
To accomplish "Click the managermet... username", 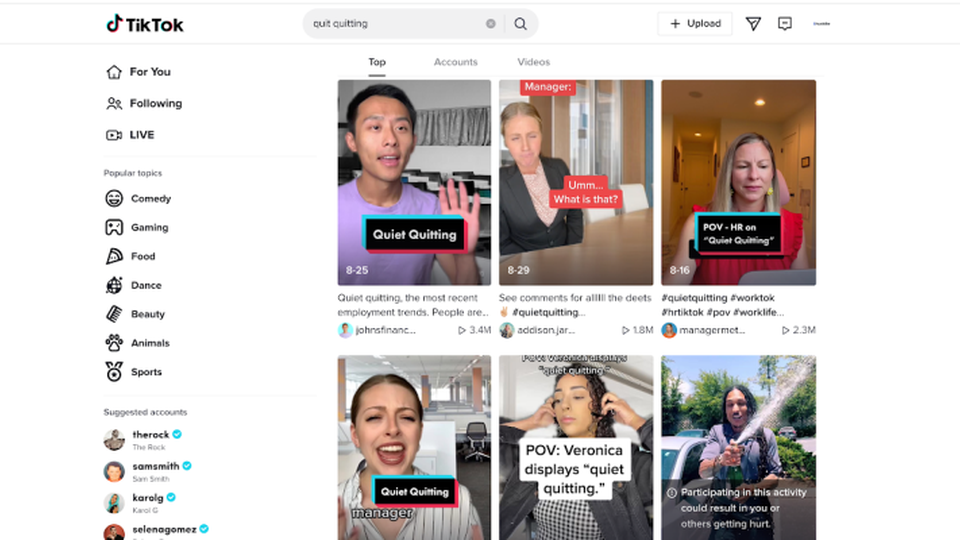I will tap(712, 330).
